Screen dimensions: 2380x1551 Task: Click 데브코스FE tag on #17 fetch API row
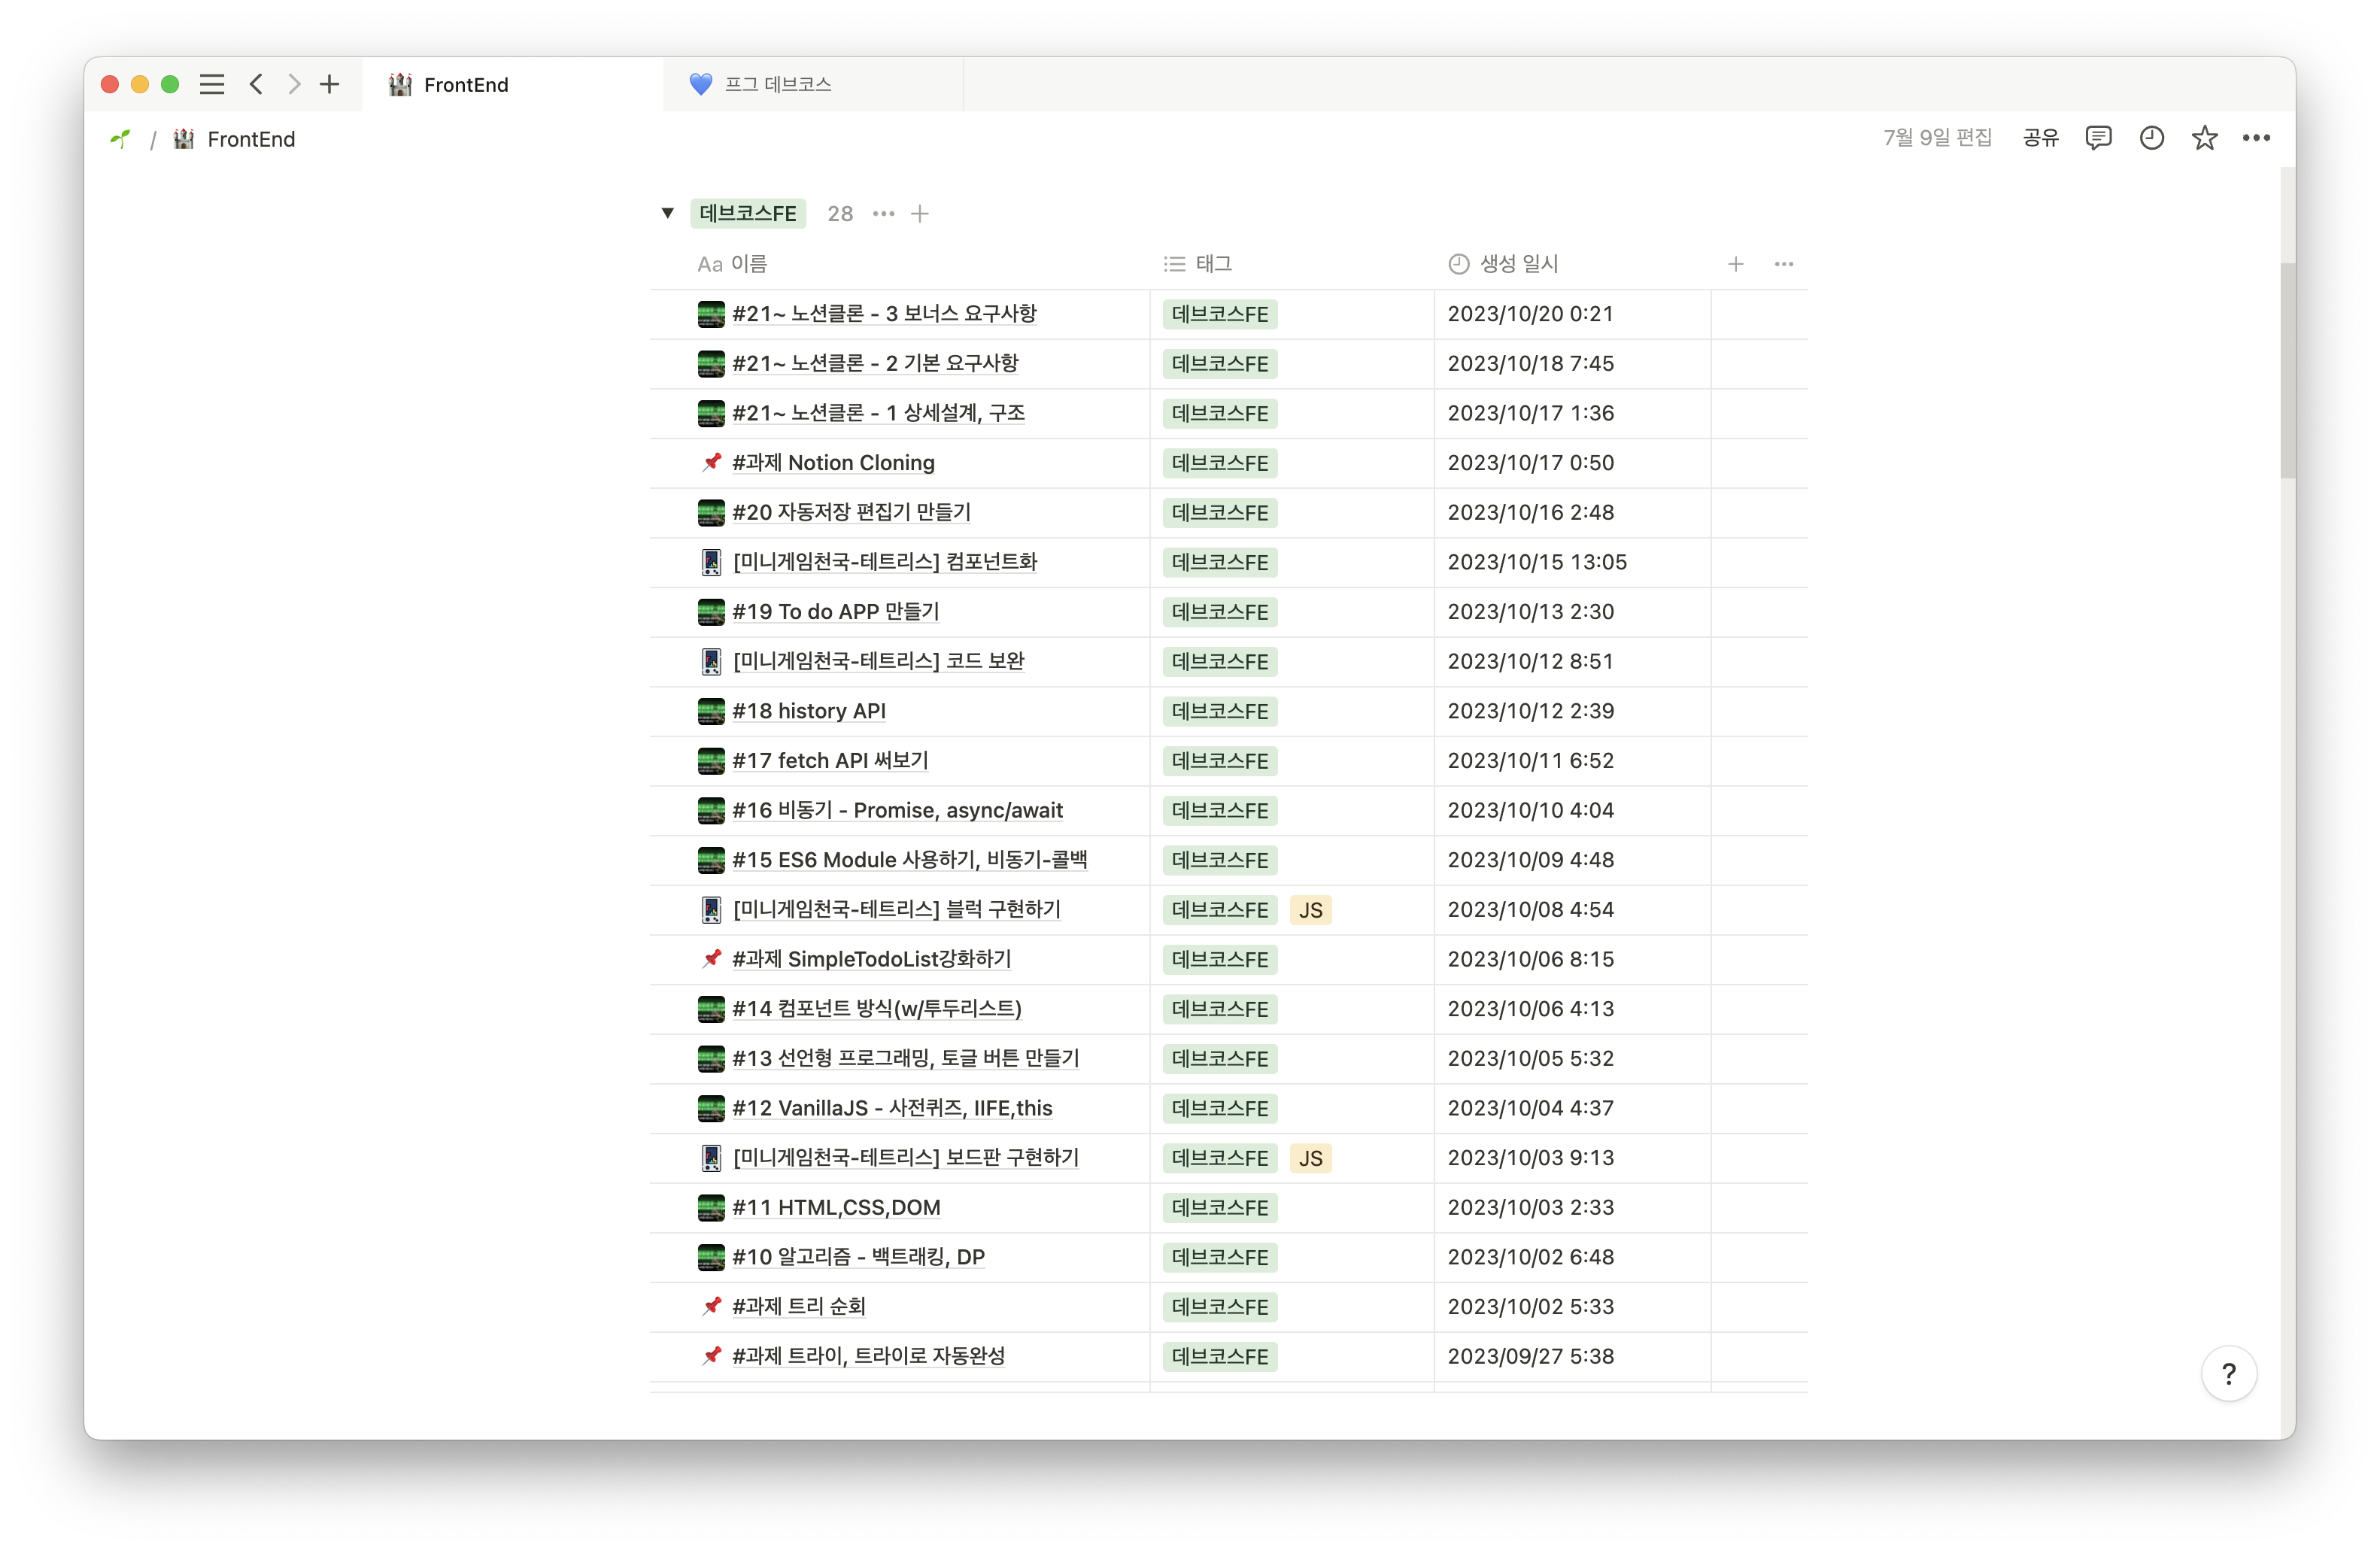click(1220, 761)
